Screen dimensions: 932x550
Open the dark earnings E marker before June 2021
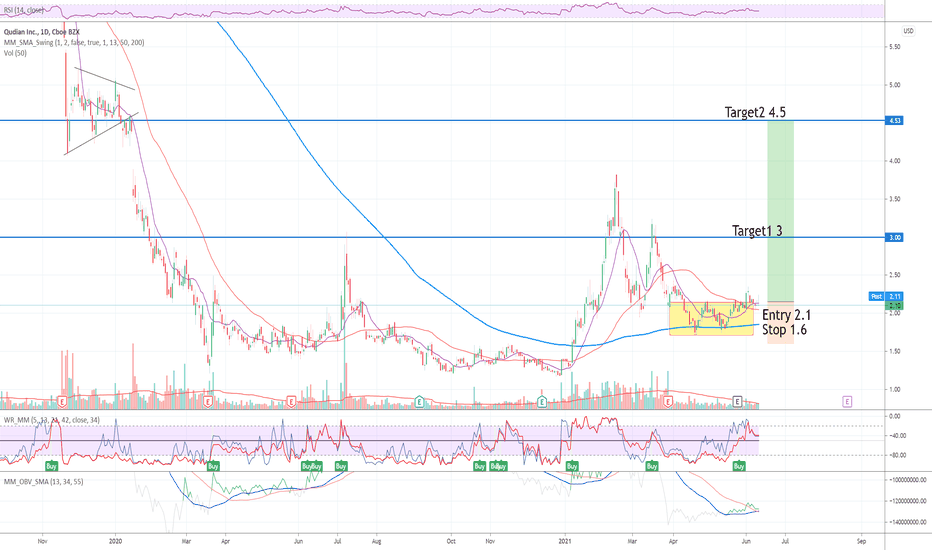(737, 402)
